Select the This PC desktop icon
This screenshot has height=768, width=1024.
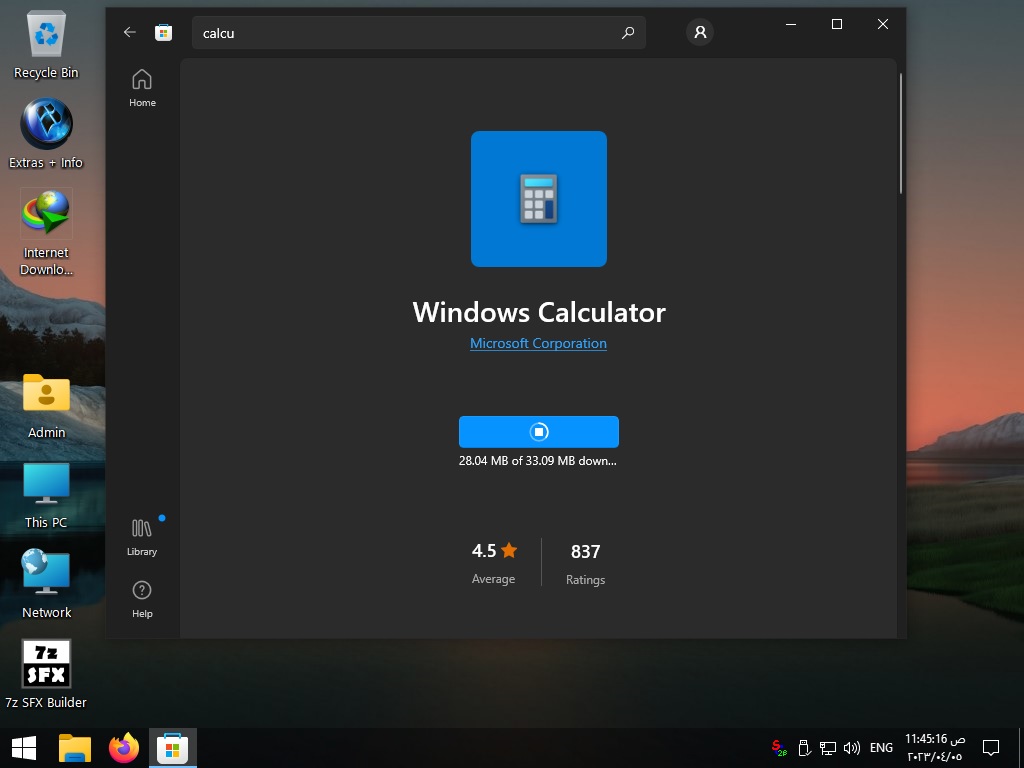click(x=46, y=496)
